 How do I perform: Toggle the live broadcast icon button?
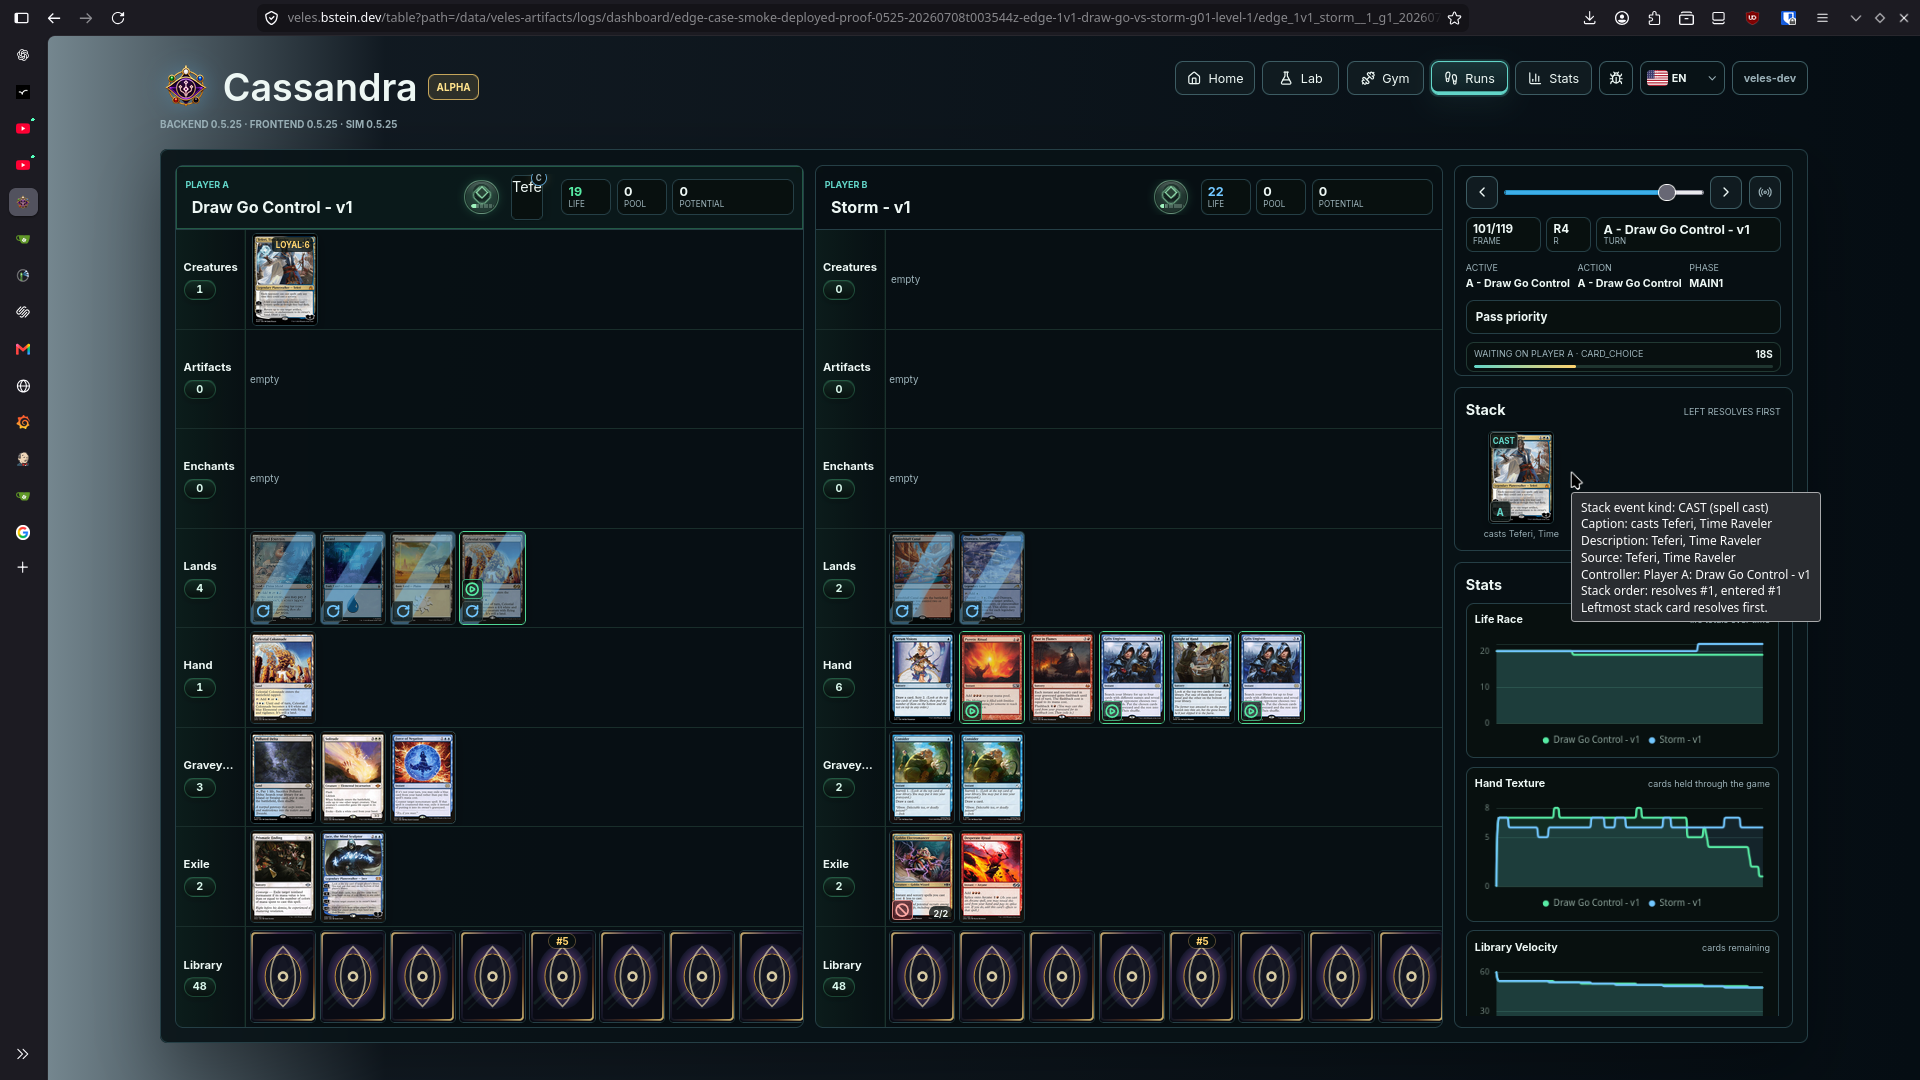[1766, 192]
